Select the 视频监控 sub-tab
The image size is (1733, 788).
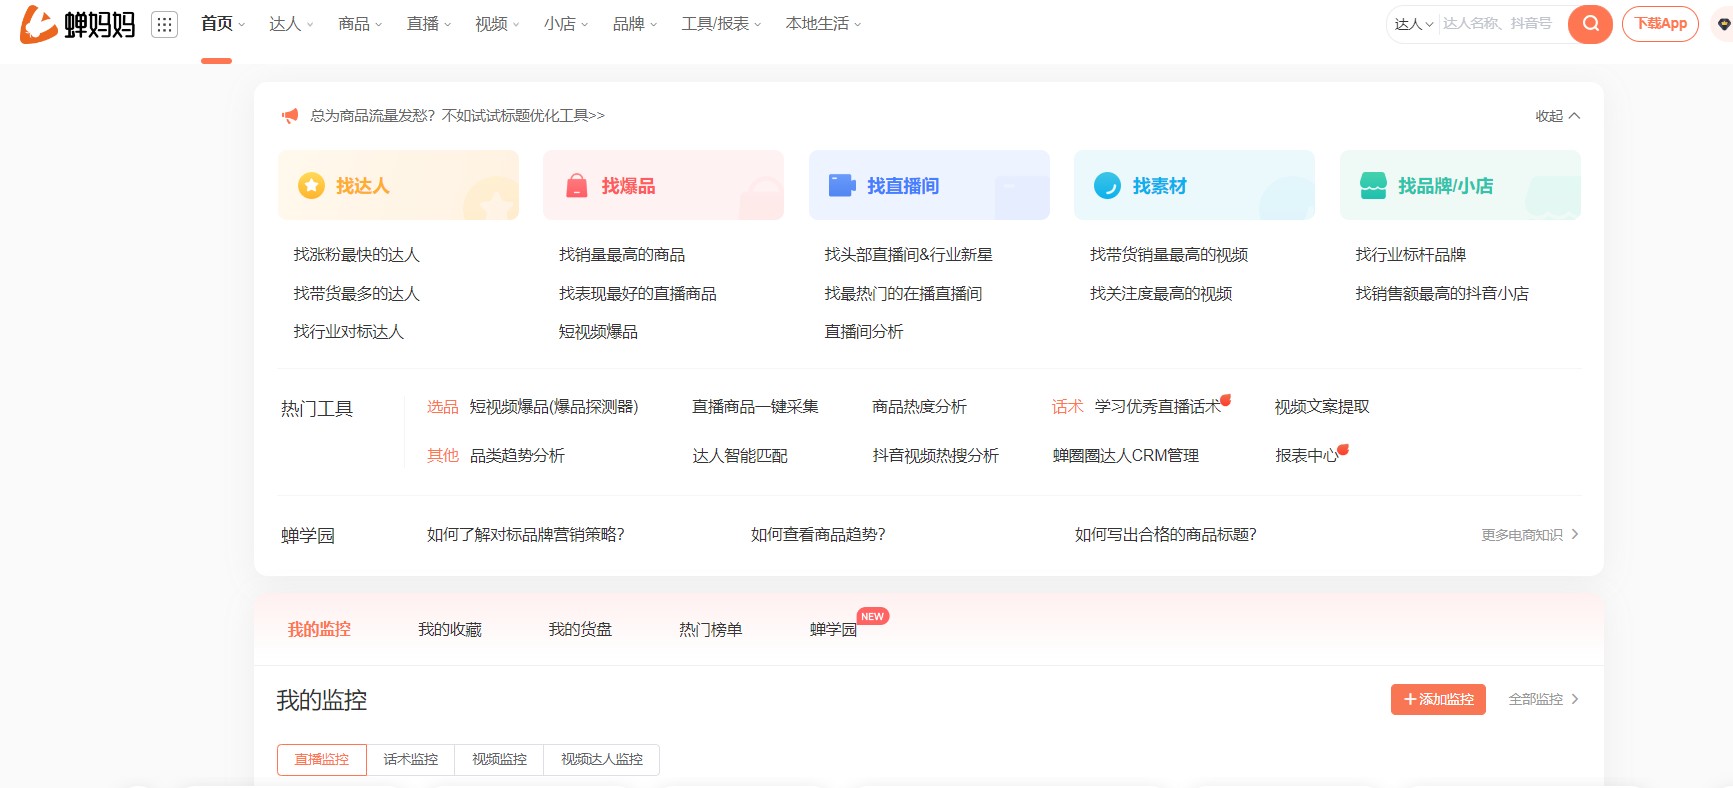pyautogui.click(x=499, y=759)
